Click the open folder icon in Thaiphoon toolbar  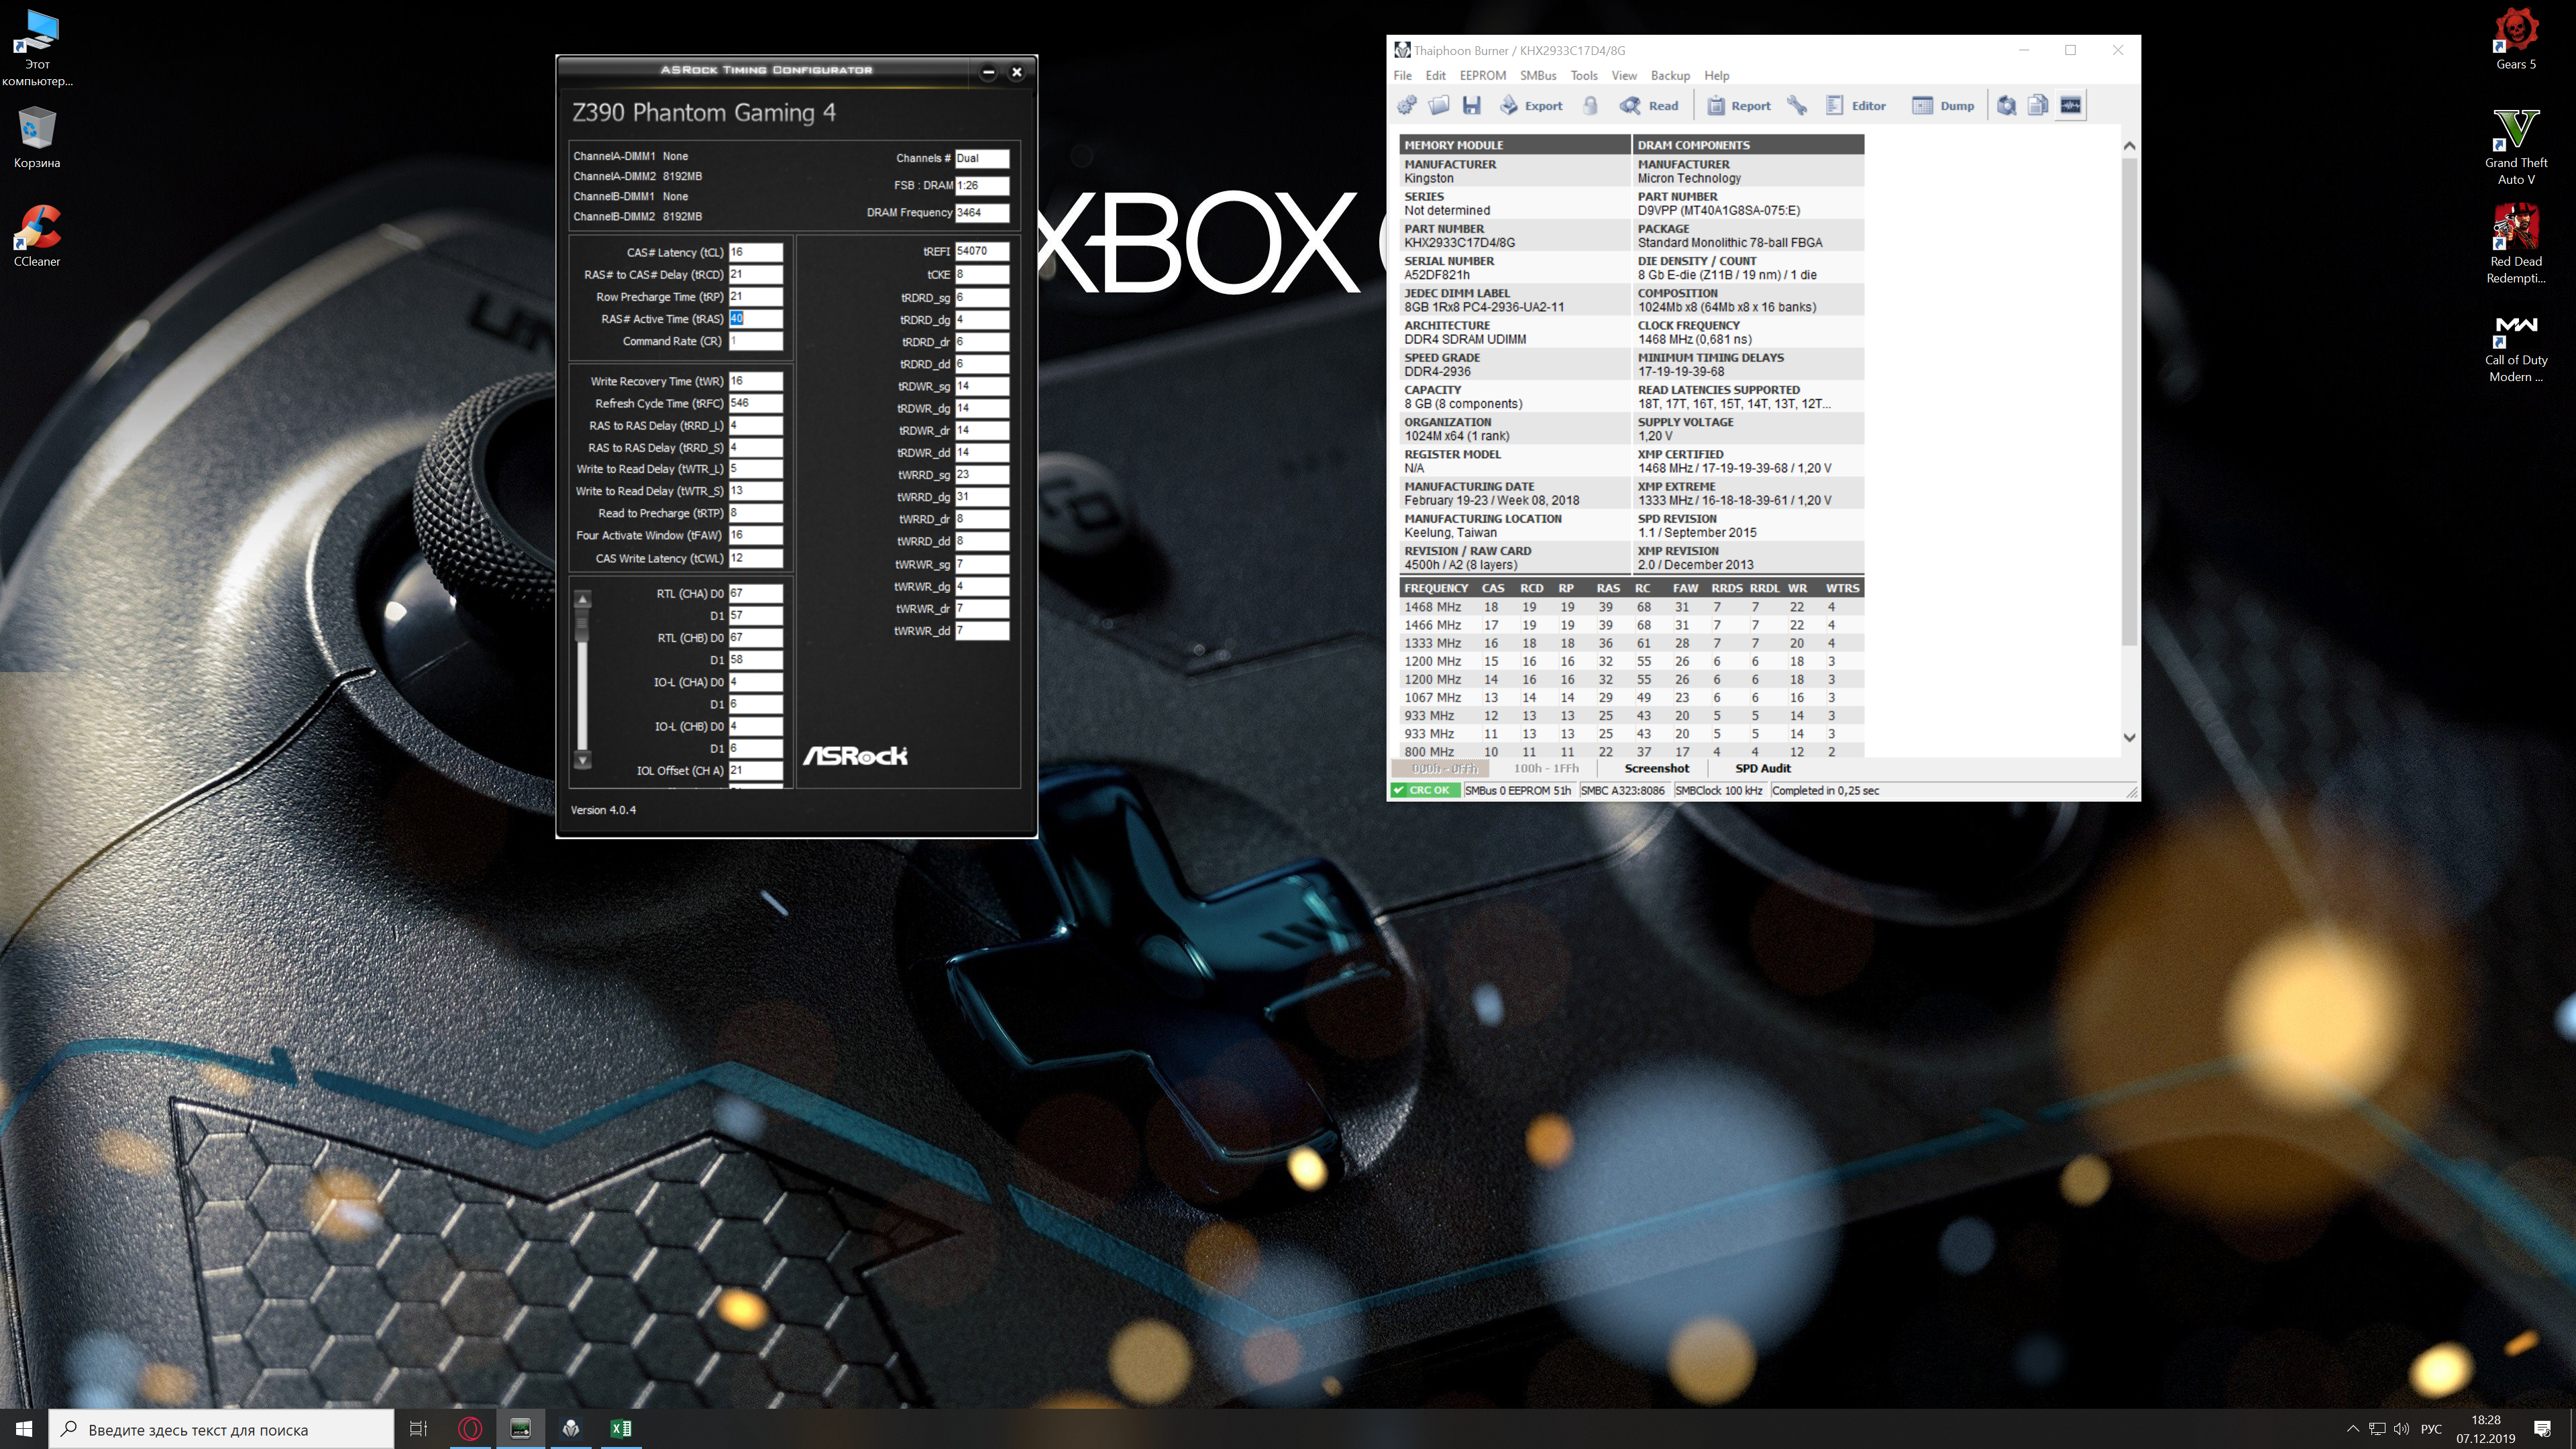point(1439,105)
